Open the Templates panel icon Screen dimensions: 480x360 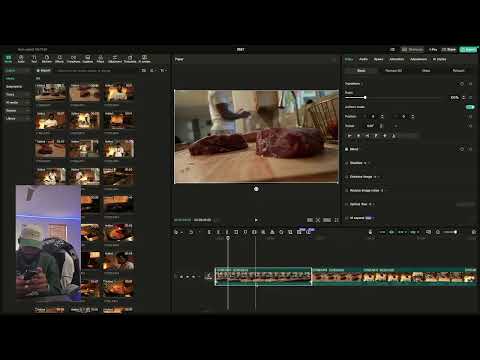tap(130, 59)
